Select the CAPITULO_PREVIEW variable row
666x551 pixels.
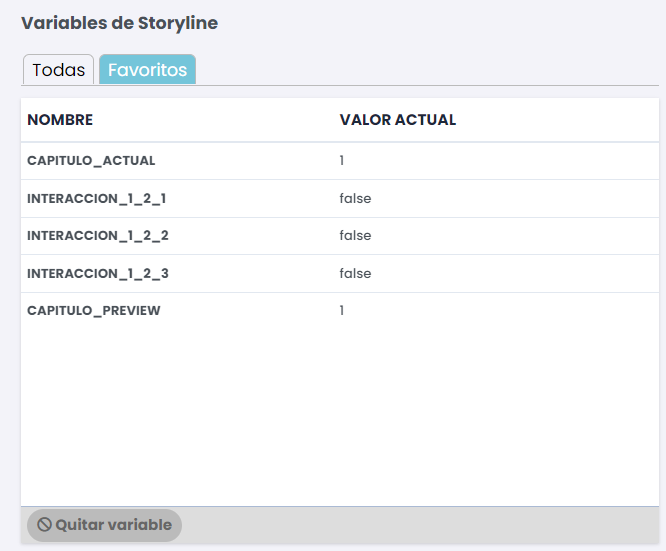(x=340, y=311)
